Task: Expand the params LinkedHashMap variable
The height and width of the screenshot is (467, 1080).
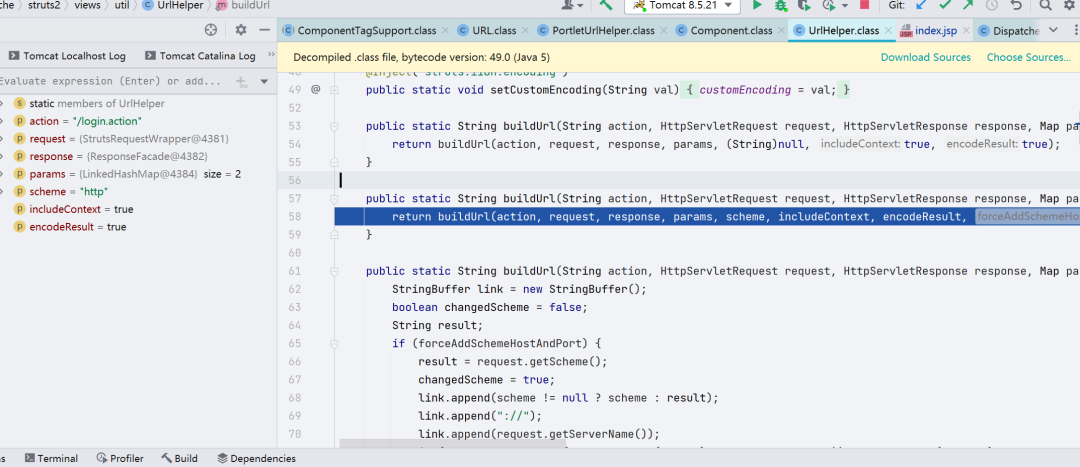Action: tap(3, 174)
